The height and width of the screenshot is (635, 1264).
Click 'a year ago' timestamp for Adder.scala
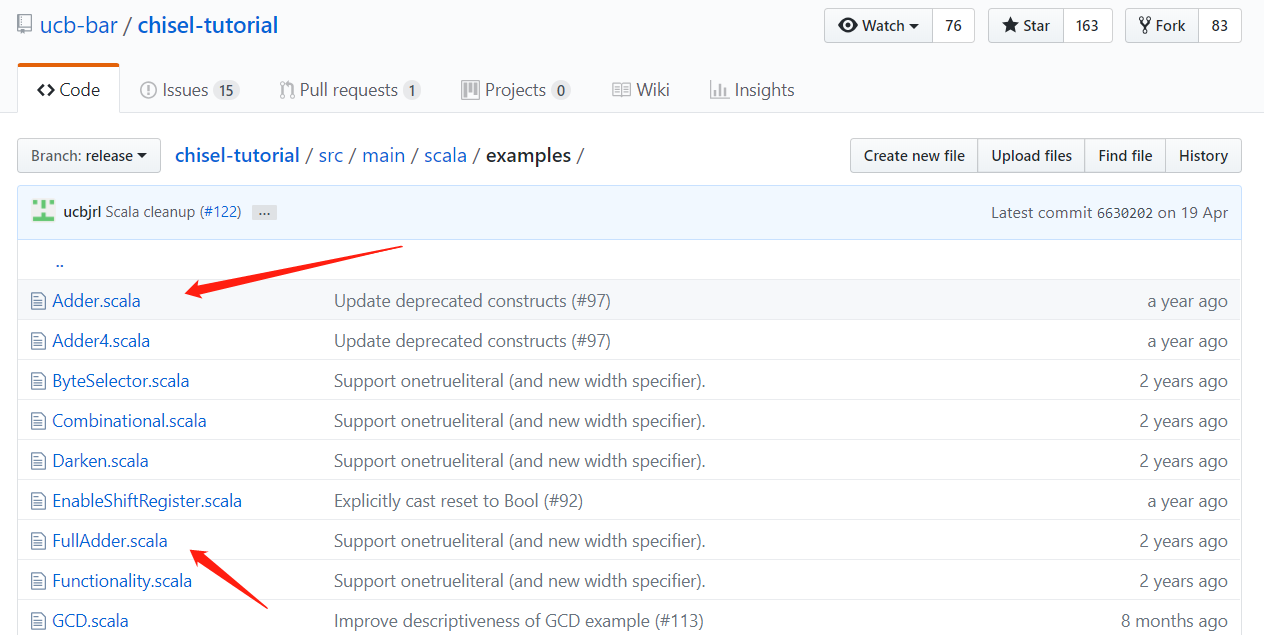tap(1187, 301)
